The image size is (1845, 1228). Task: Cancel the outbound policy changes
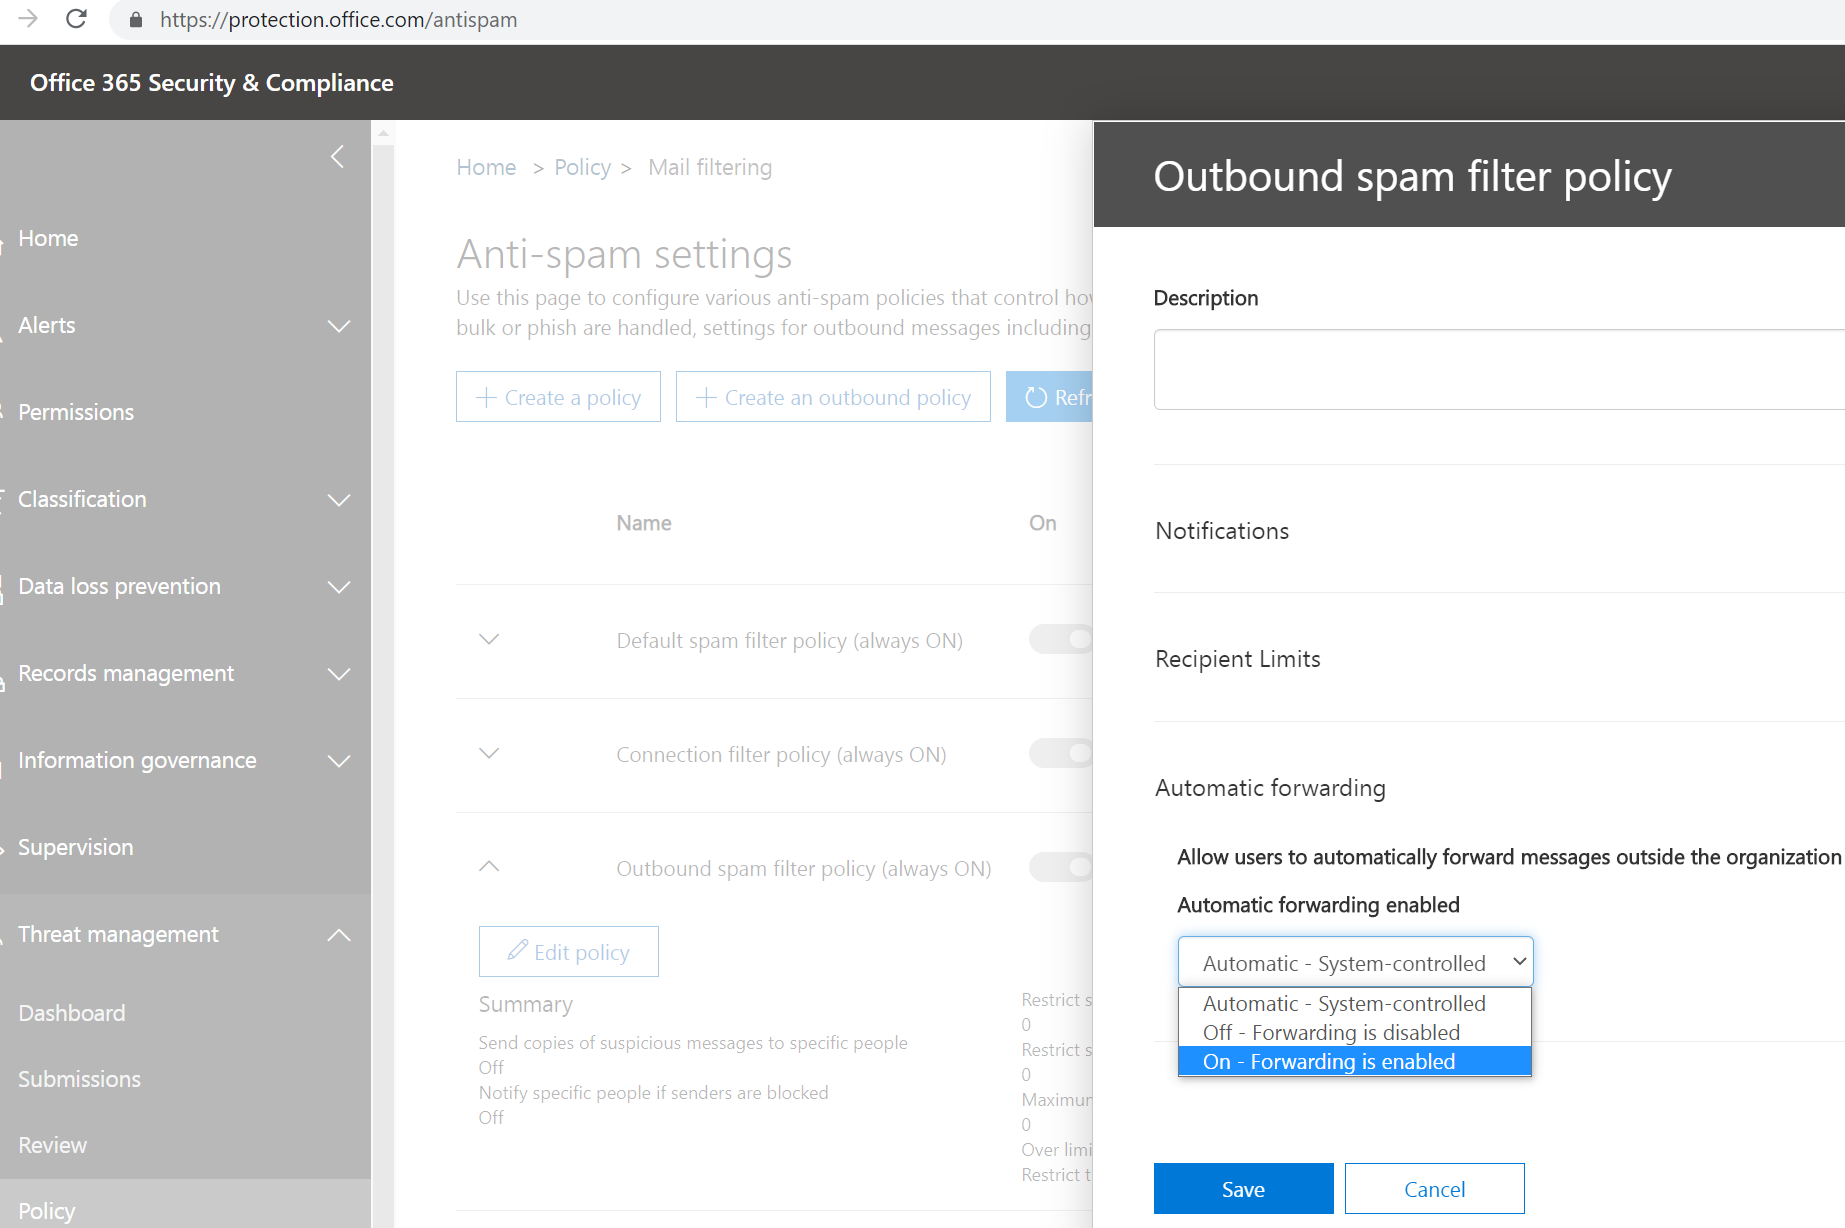pos(1434,1189)
